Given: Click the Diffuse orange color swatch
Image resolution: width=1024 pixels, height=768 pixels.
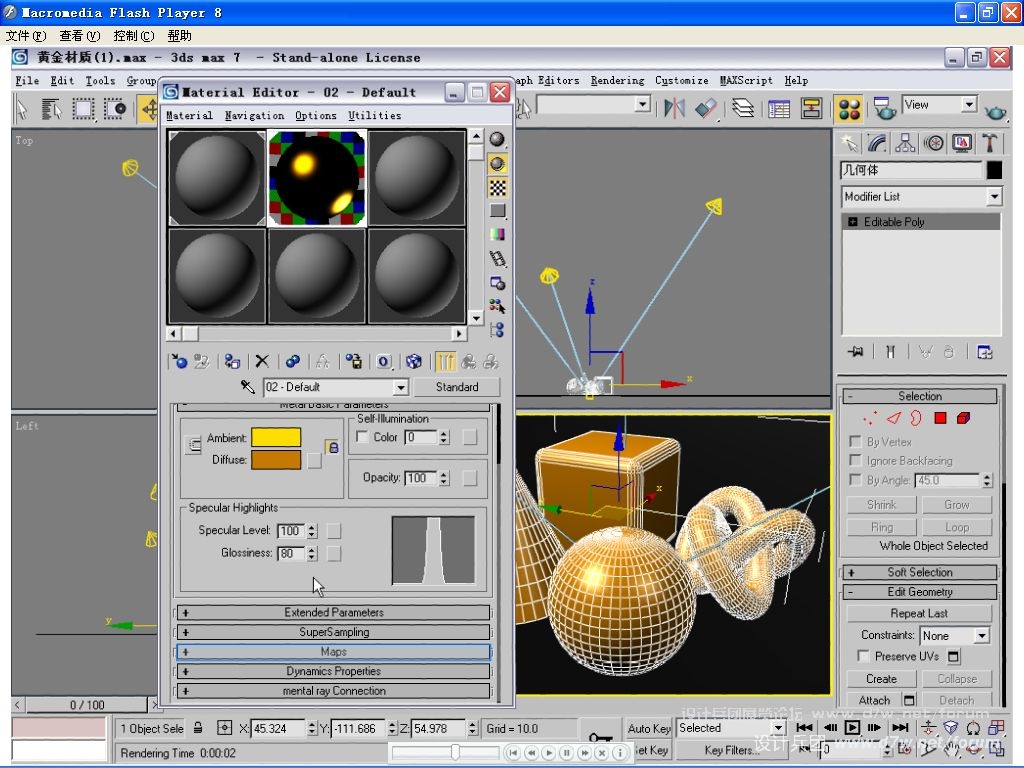Looking at the screenshot, I should [276, 460].
